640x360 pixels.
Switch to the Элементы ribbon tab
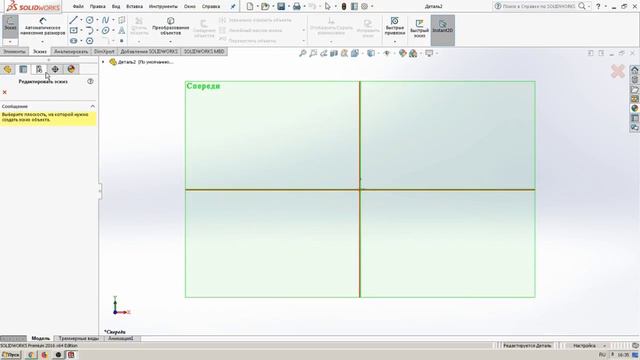pos(15,52)
